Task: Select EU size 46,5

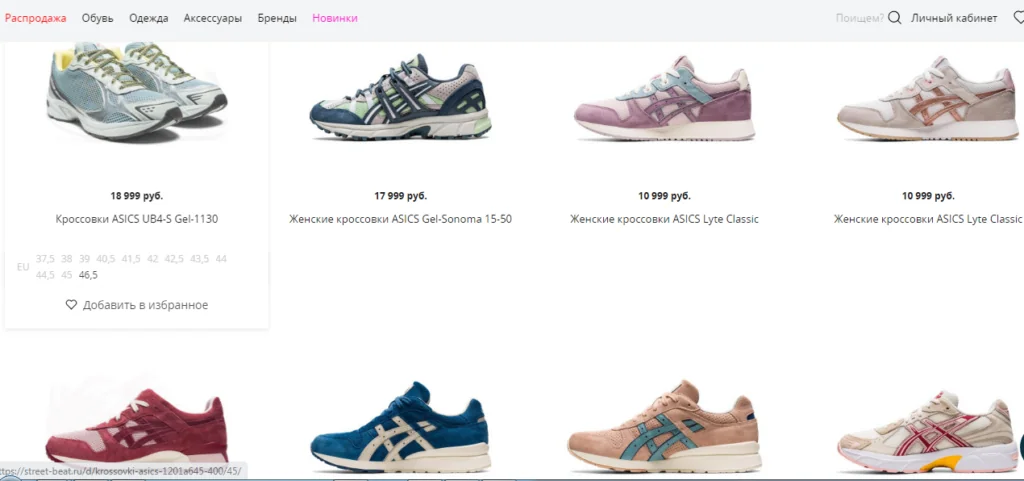Action: 88,275
